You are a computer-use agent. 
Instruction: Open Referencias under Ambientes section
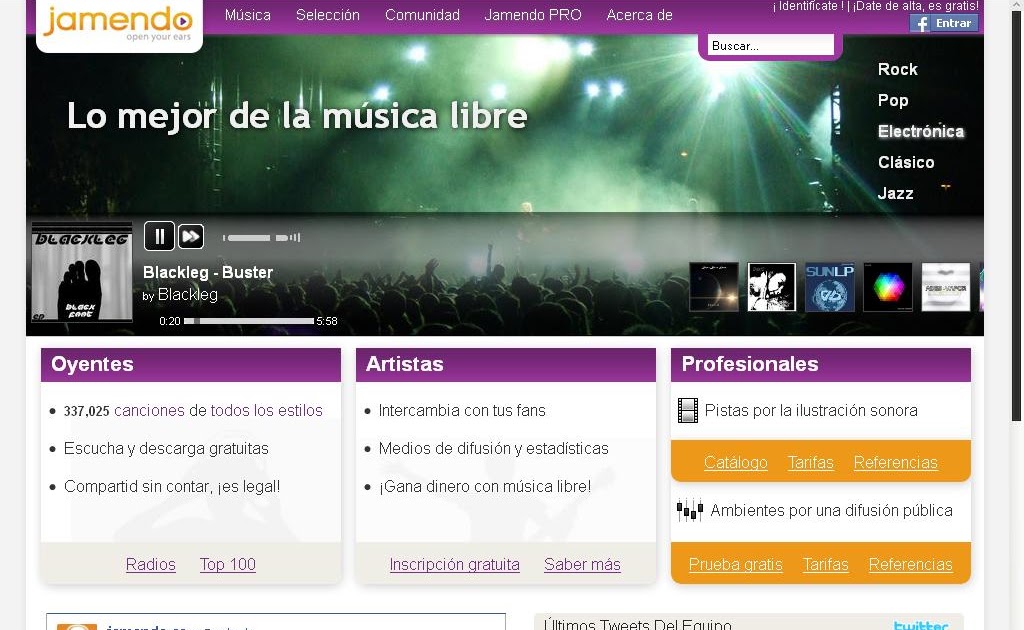tap(910, 564)
